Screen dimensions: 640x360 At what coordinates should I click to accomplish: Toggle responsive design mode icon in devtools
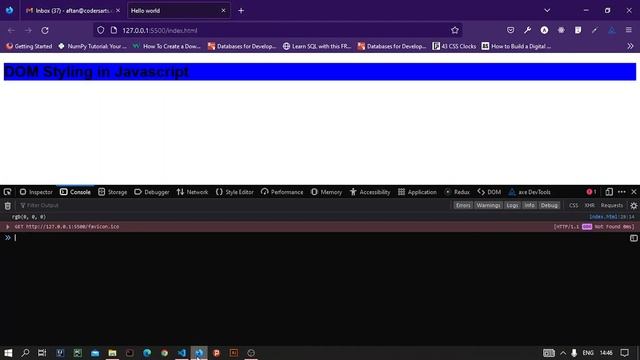(609, 192)
